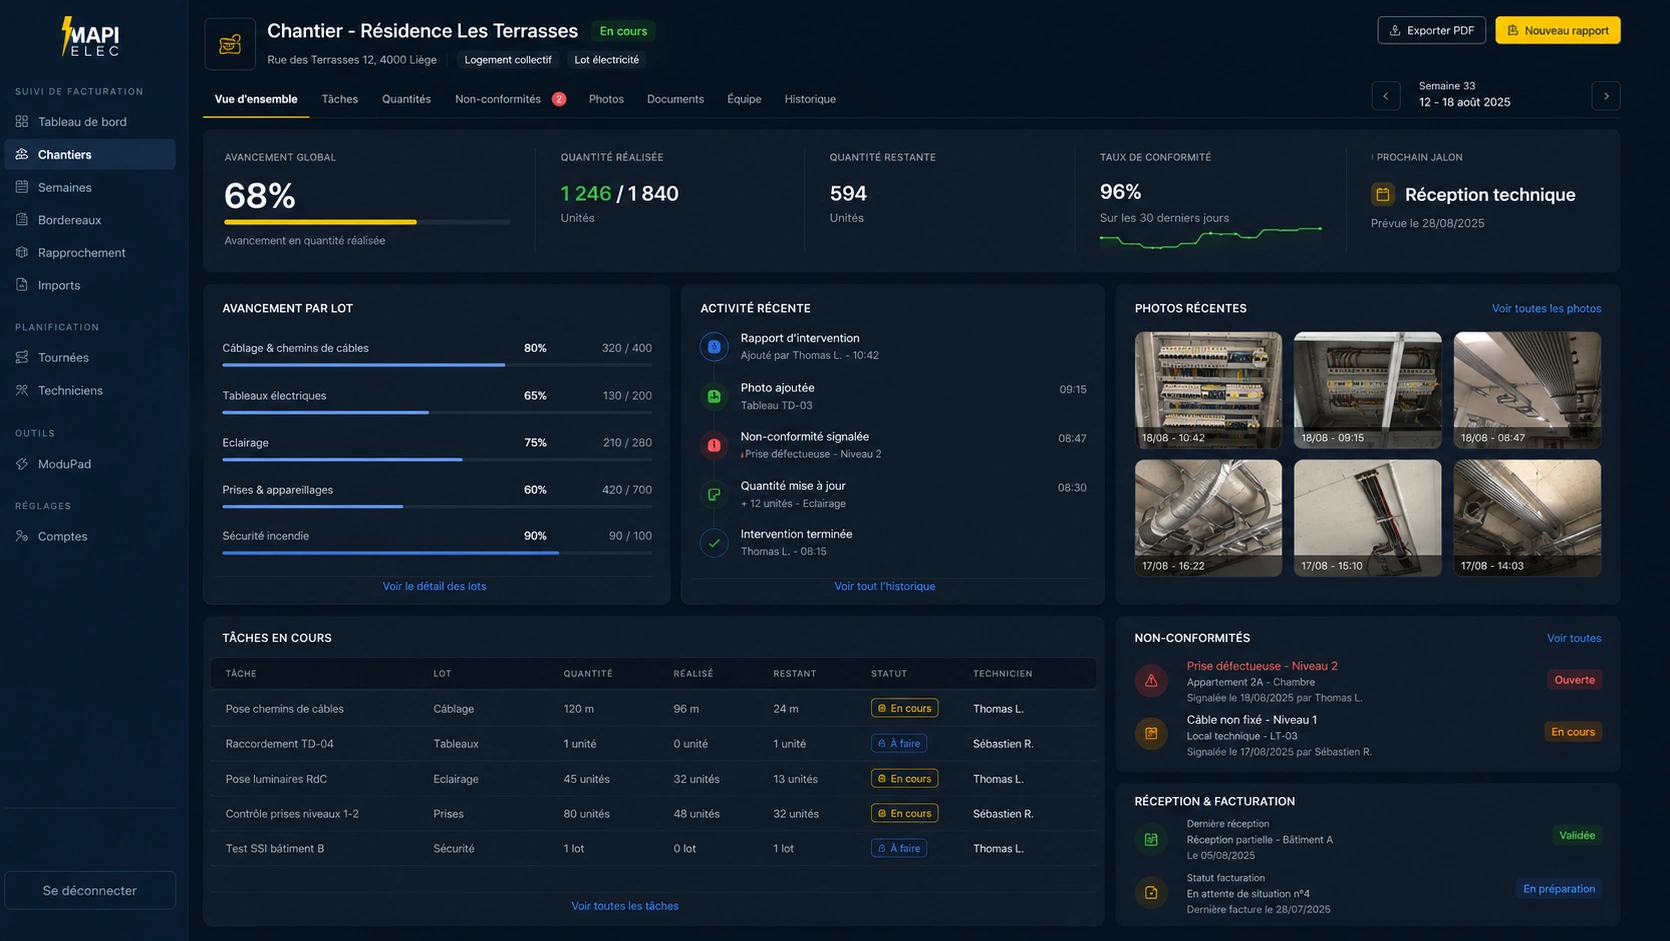The width and height of the screenshot is (1670, 941).
Task: Click the Semaines calendar icon
Action: click(22, 187)
